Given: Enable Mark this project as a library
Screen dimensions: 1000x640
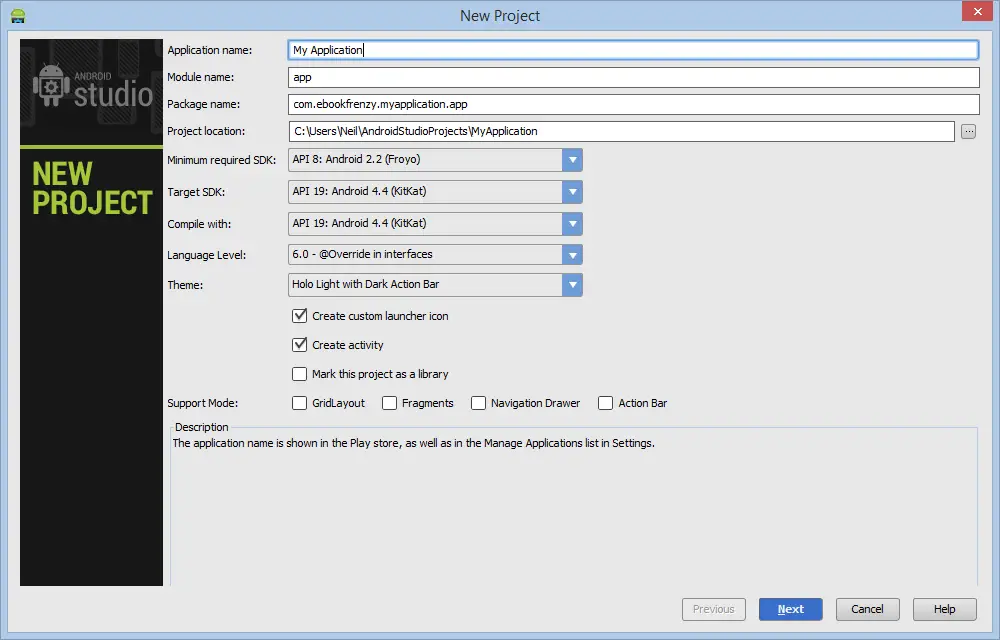Looking at the screenshot, I should (299, 374).
